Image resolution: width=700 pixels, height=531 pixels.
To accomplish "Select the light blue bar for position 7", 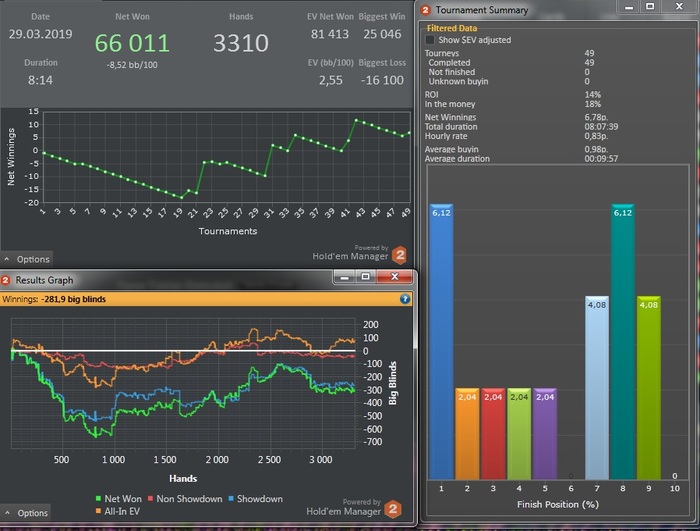I will pos(597,388).
